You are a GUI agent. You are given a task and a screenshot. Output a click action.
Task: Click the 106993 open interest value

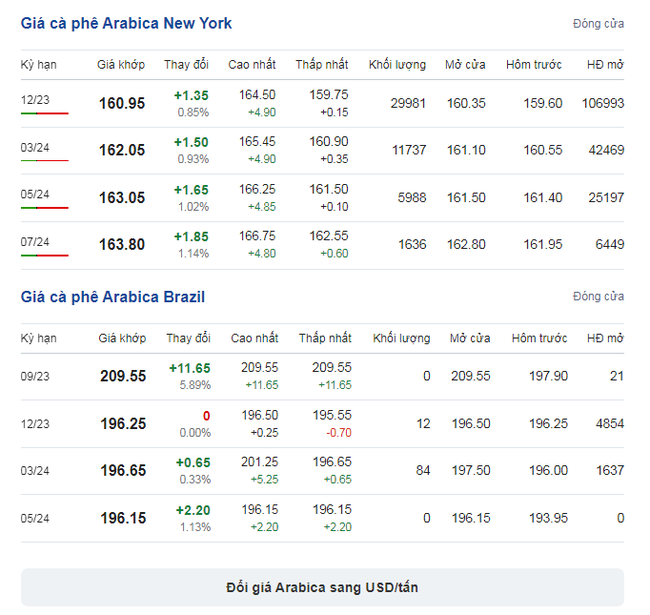(x=603, y=103)
